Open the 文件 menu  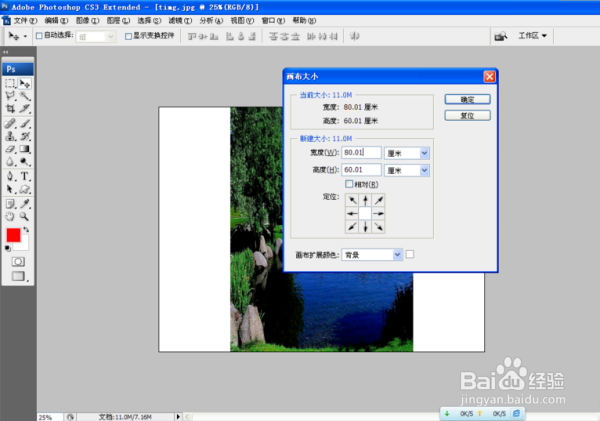25,21
